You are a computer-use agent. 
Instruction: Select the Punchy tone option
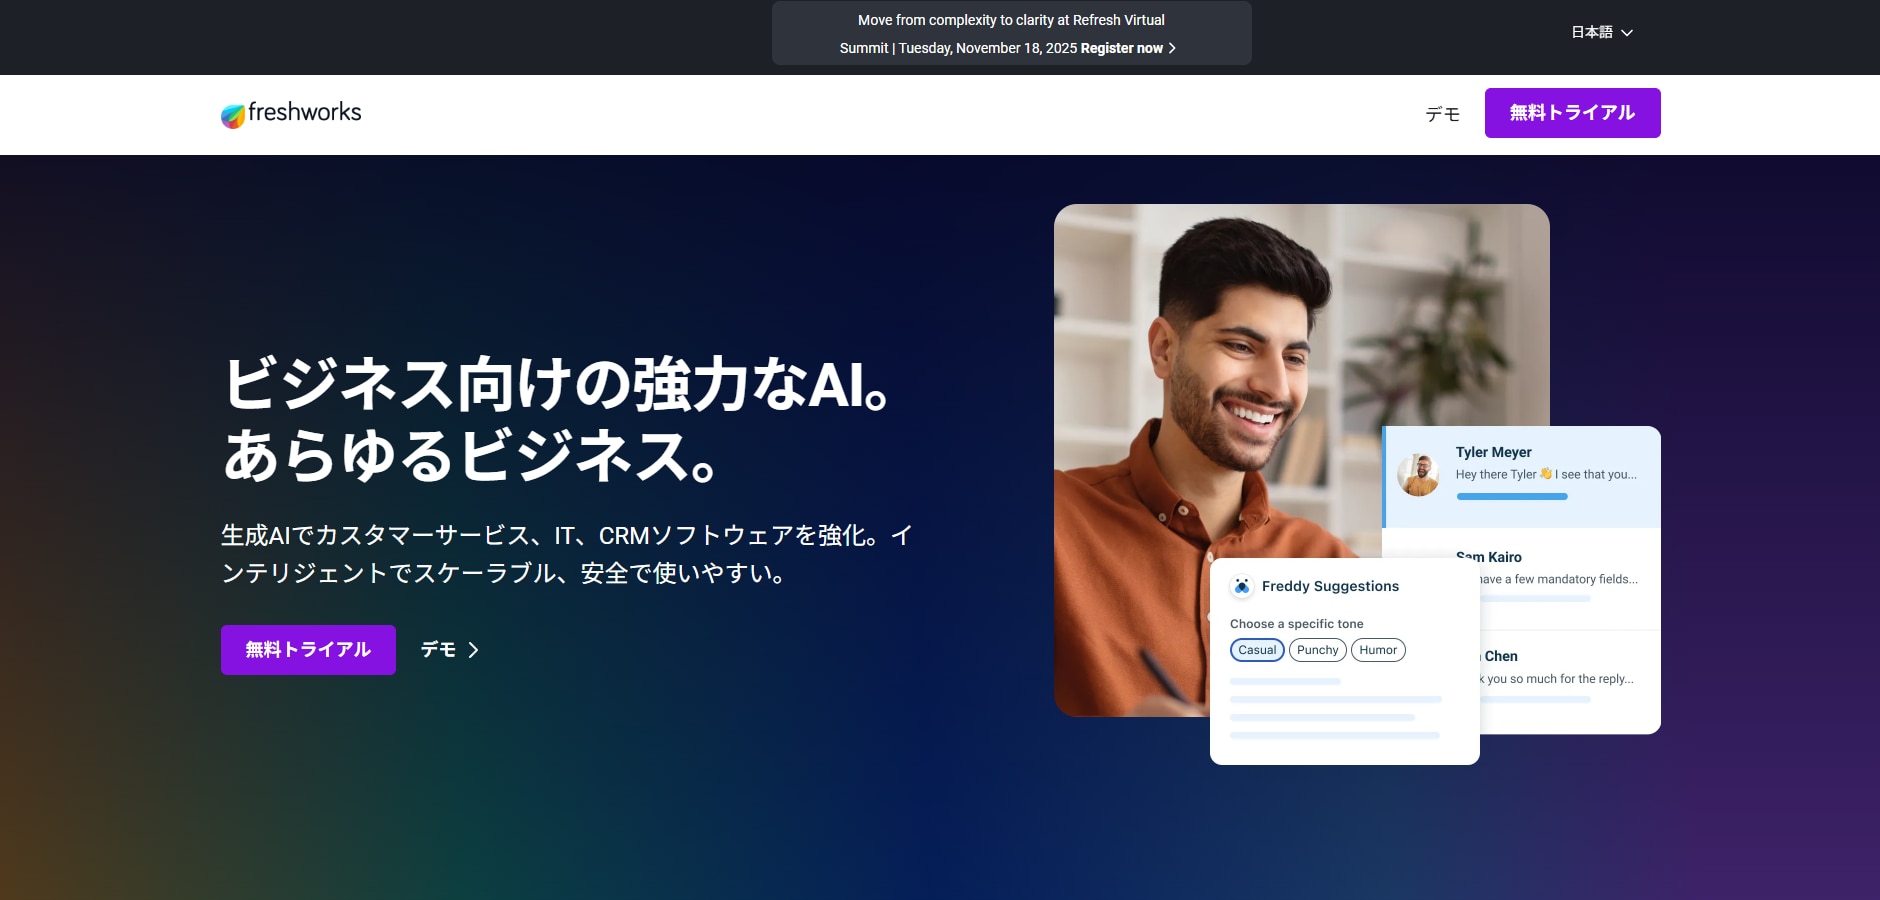pos(1317,650)
